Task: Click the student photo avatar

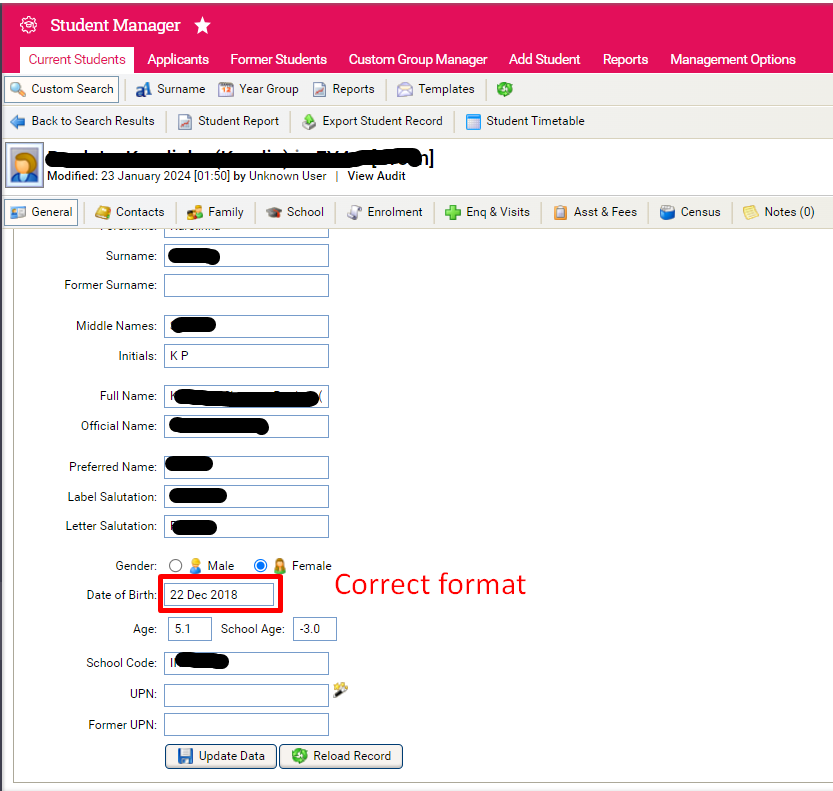Action: click(24, 165)
